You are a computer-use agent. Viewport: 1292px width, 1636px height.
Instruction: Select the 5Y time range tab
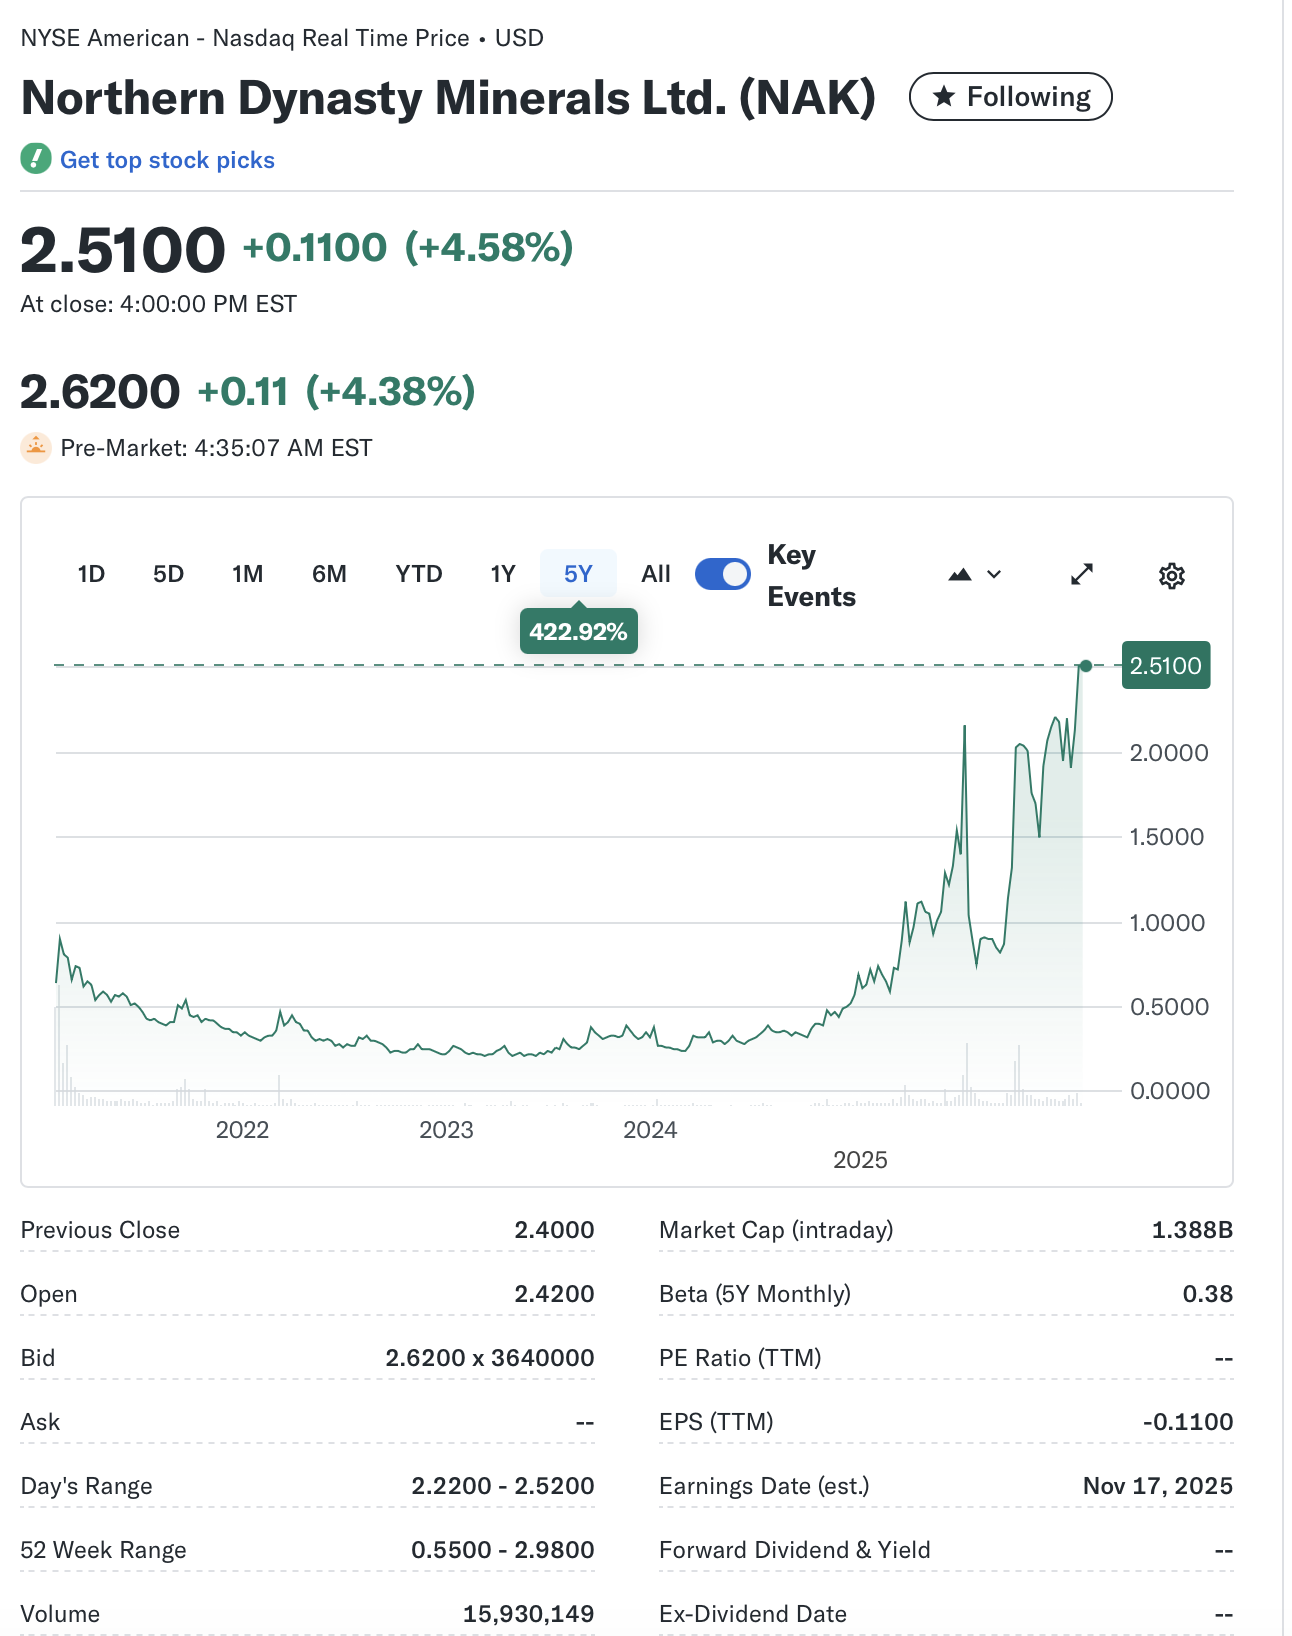[578, 575]
